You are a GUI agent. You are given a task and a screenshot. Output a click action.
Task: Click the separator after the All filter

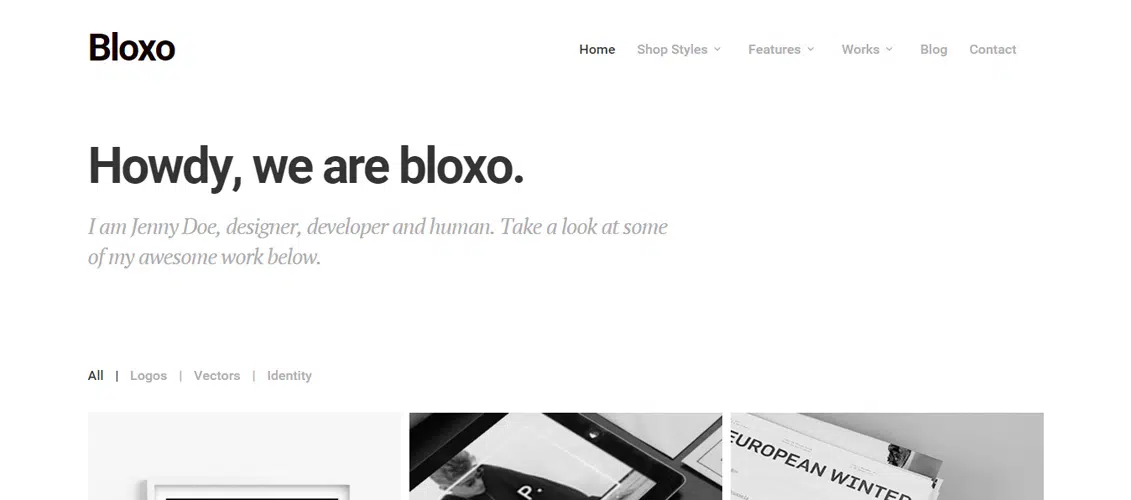(117, 375)
